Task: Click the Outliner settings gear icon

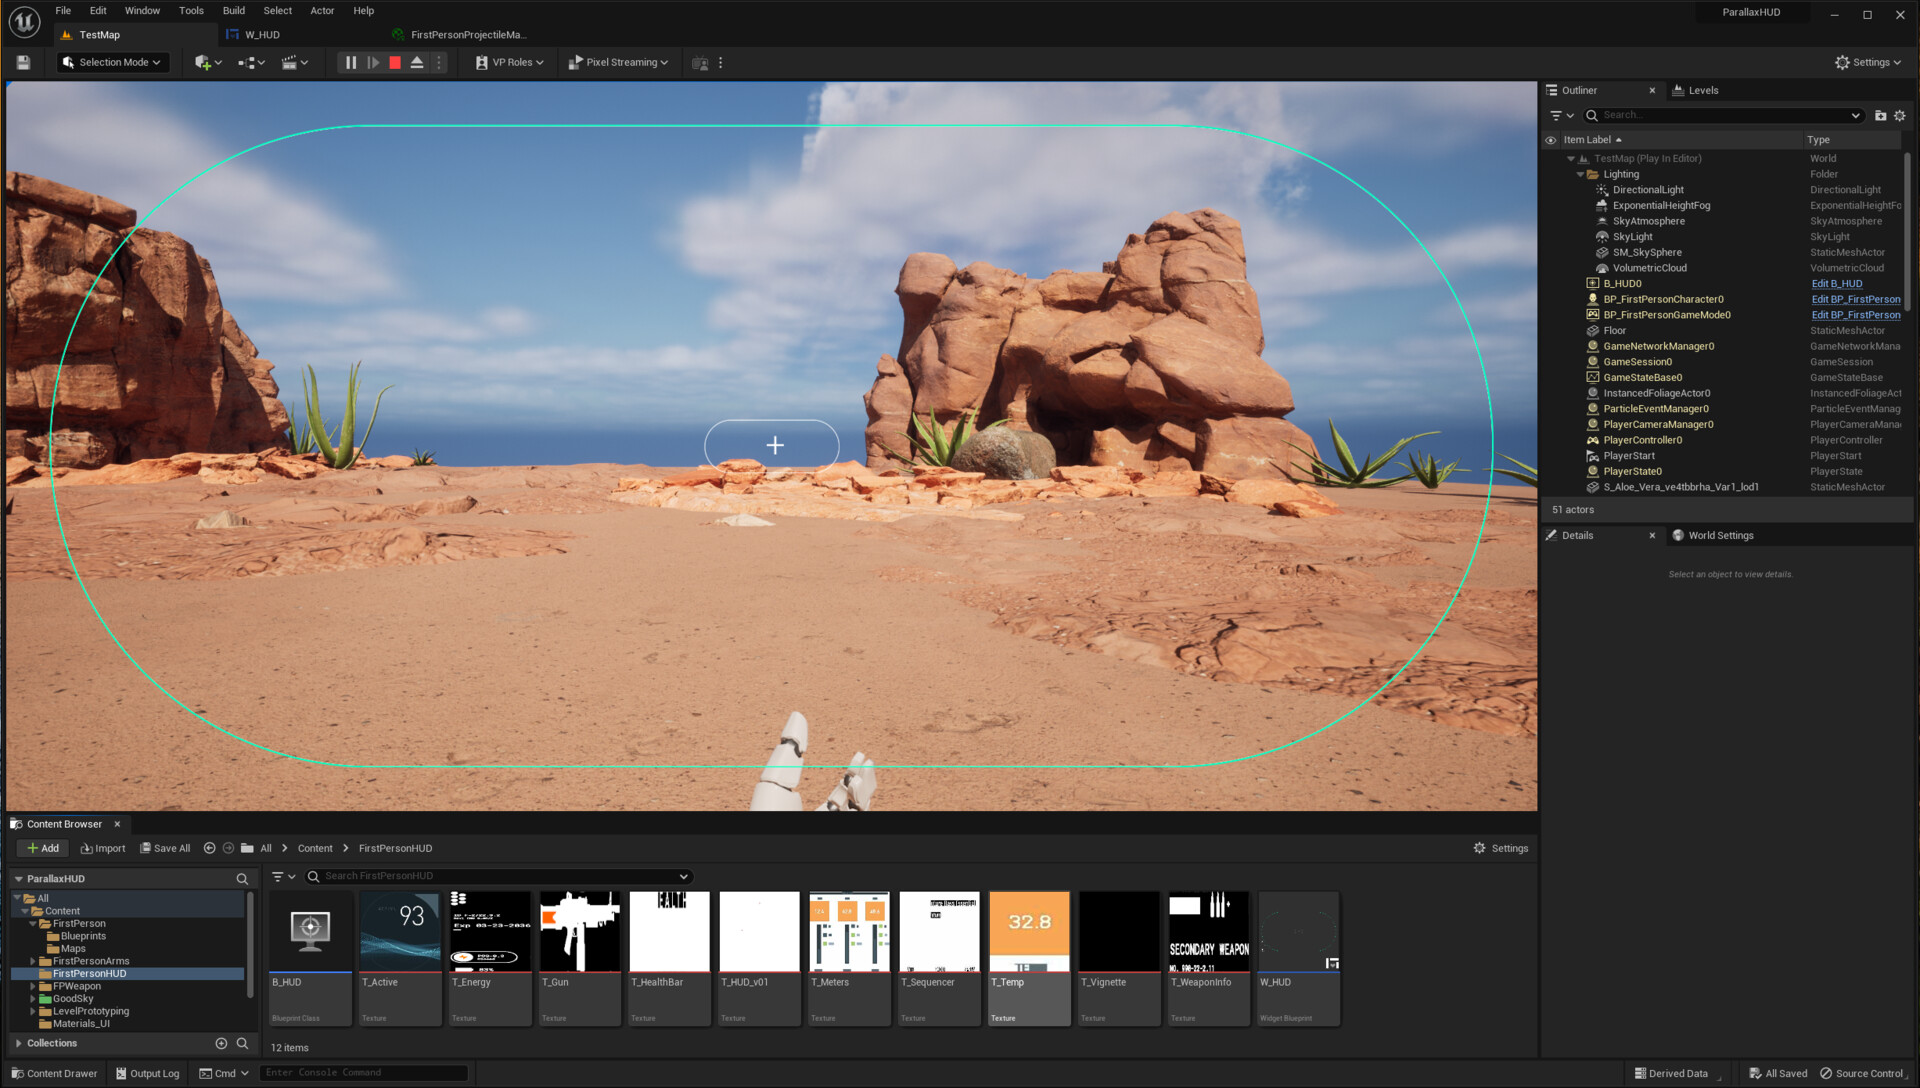Action: click(1899, 116)
